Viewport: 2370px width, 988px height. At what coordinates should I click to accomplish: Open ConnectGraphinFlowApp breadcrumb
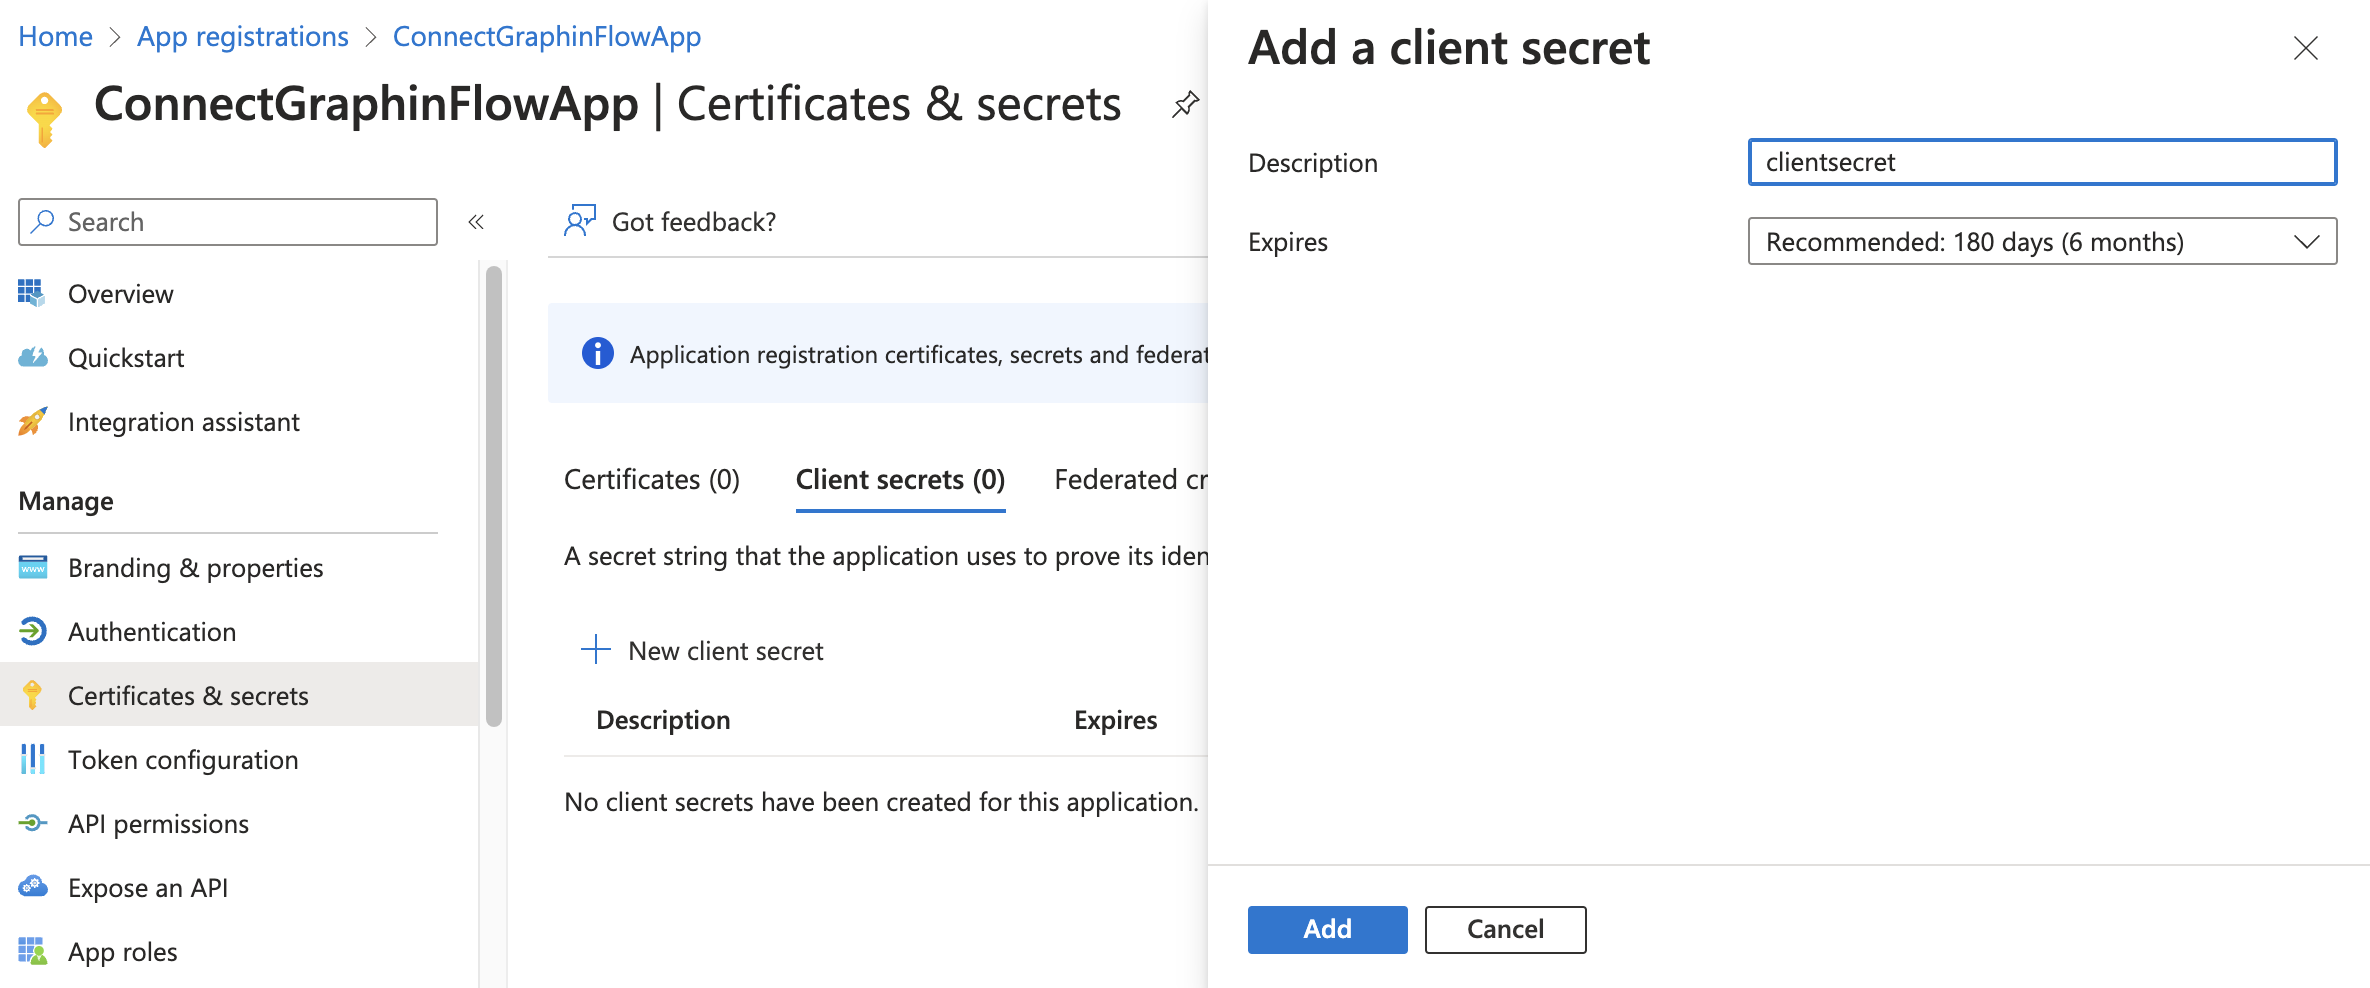point(547,37)
